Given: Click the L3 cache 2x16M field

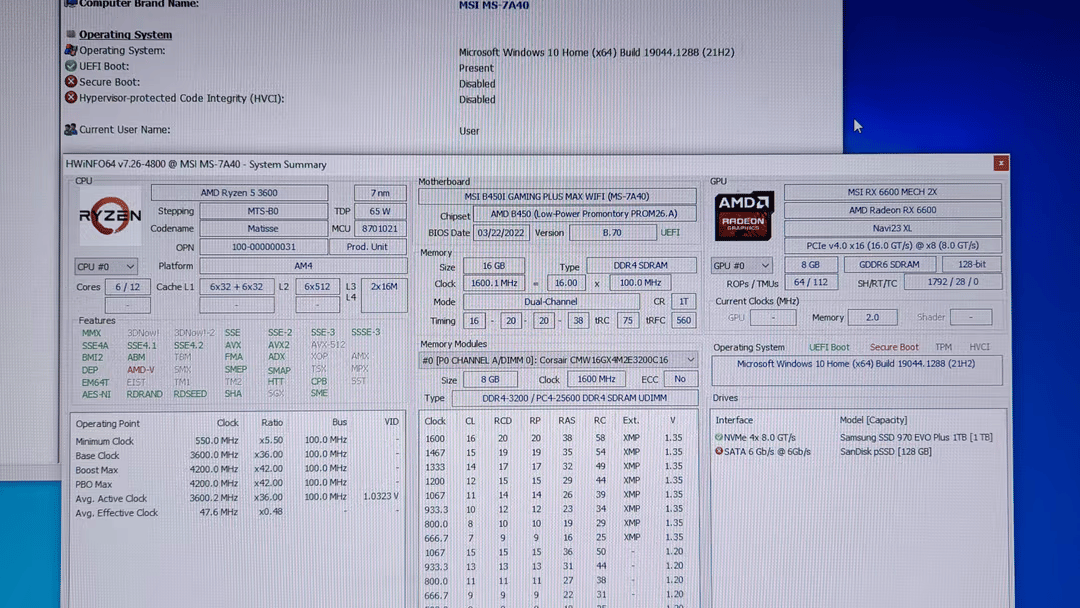Looking at the screenshot, I should pyautogui.click(x=384, y=295).
